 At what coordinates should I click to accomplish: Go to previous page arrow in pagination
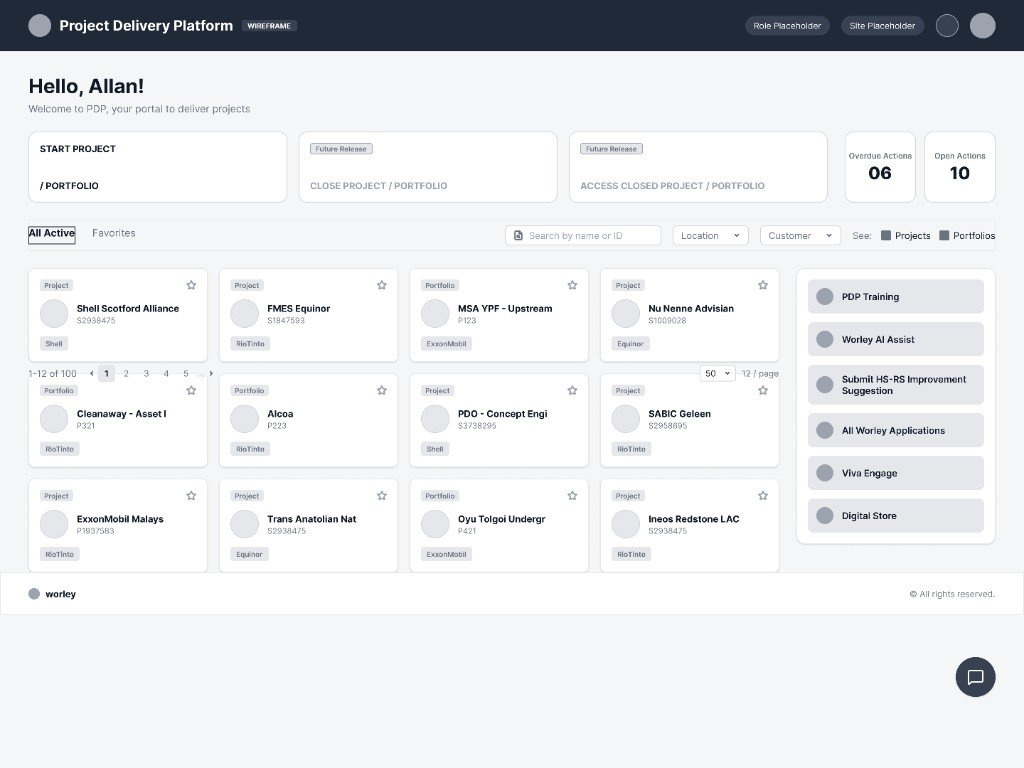click(x=91, y=374)
